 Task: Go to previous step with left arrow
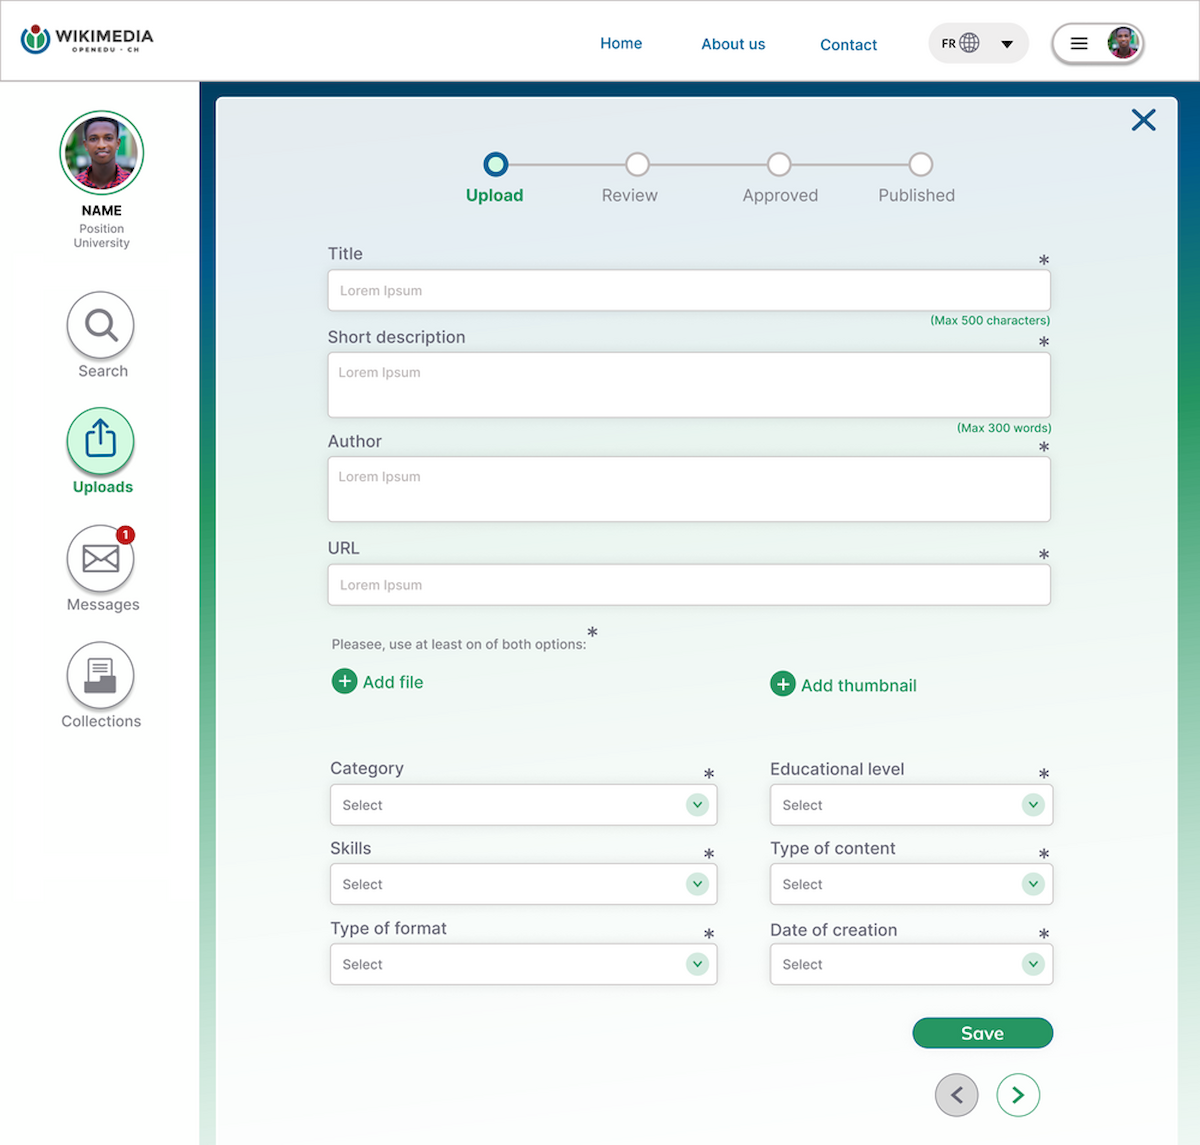click(x=956, y=1095)
